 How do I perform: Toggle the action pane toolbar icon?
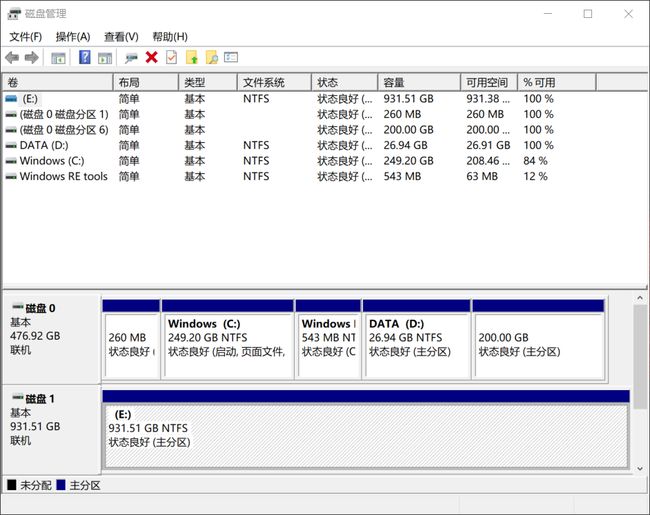tap(105, 58)
